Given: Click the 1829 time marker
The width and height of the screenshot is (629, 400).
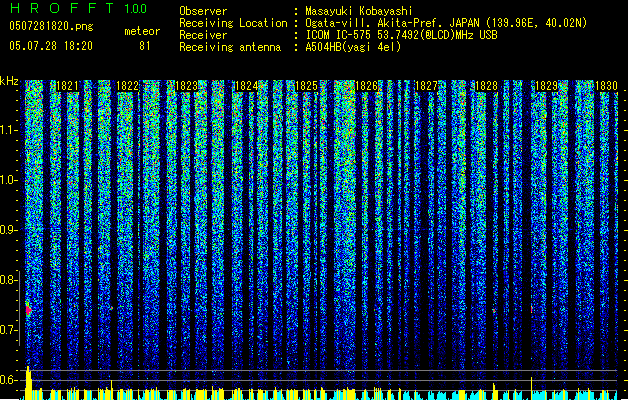Looking at the screenshot, I should pyautogui.click(x=546, y=86).
